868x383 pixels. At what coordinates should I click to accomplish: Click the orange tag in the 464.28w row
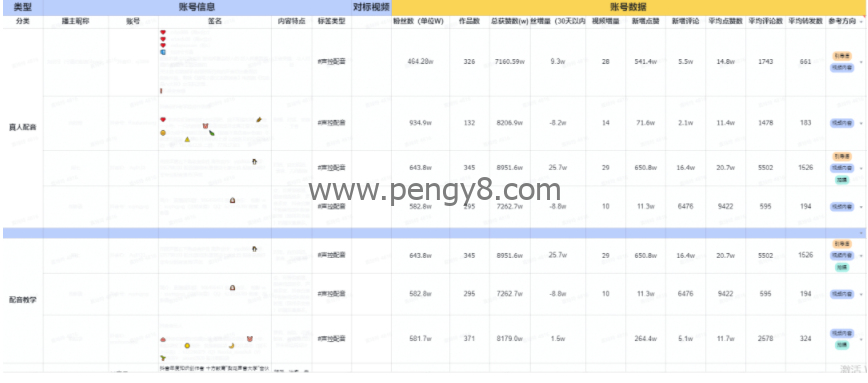point(841,56)
